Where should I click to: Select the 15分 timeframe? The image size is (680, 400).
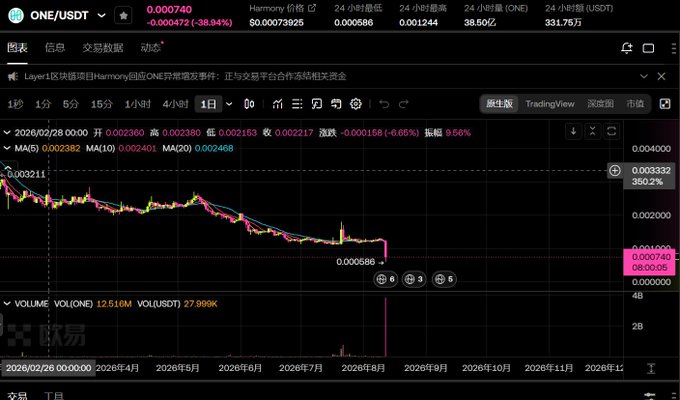[x=101, y=104]
